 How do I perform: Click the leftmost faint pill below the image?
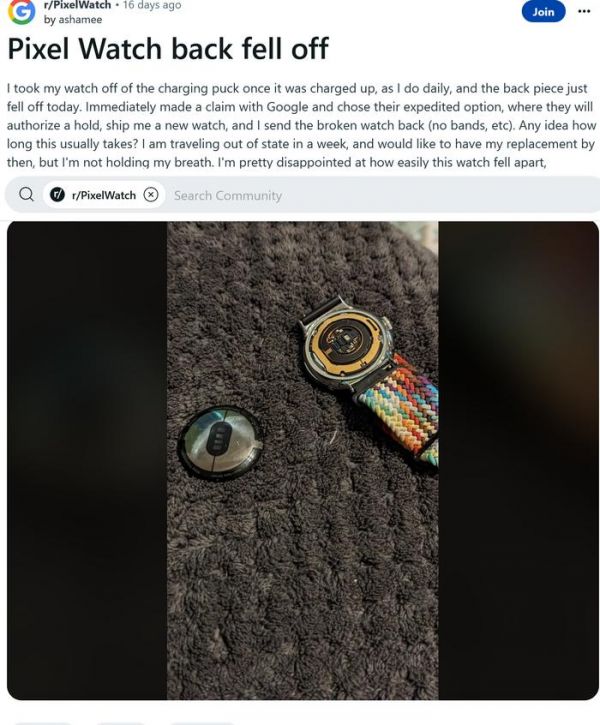[x=43, y=722]
